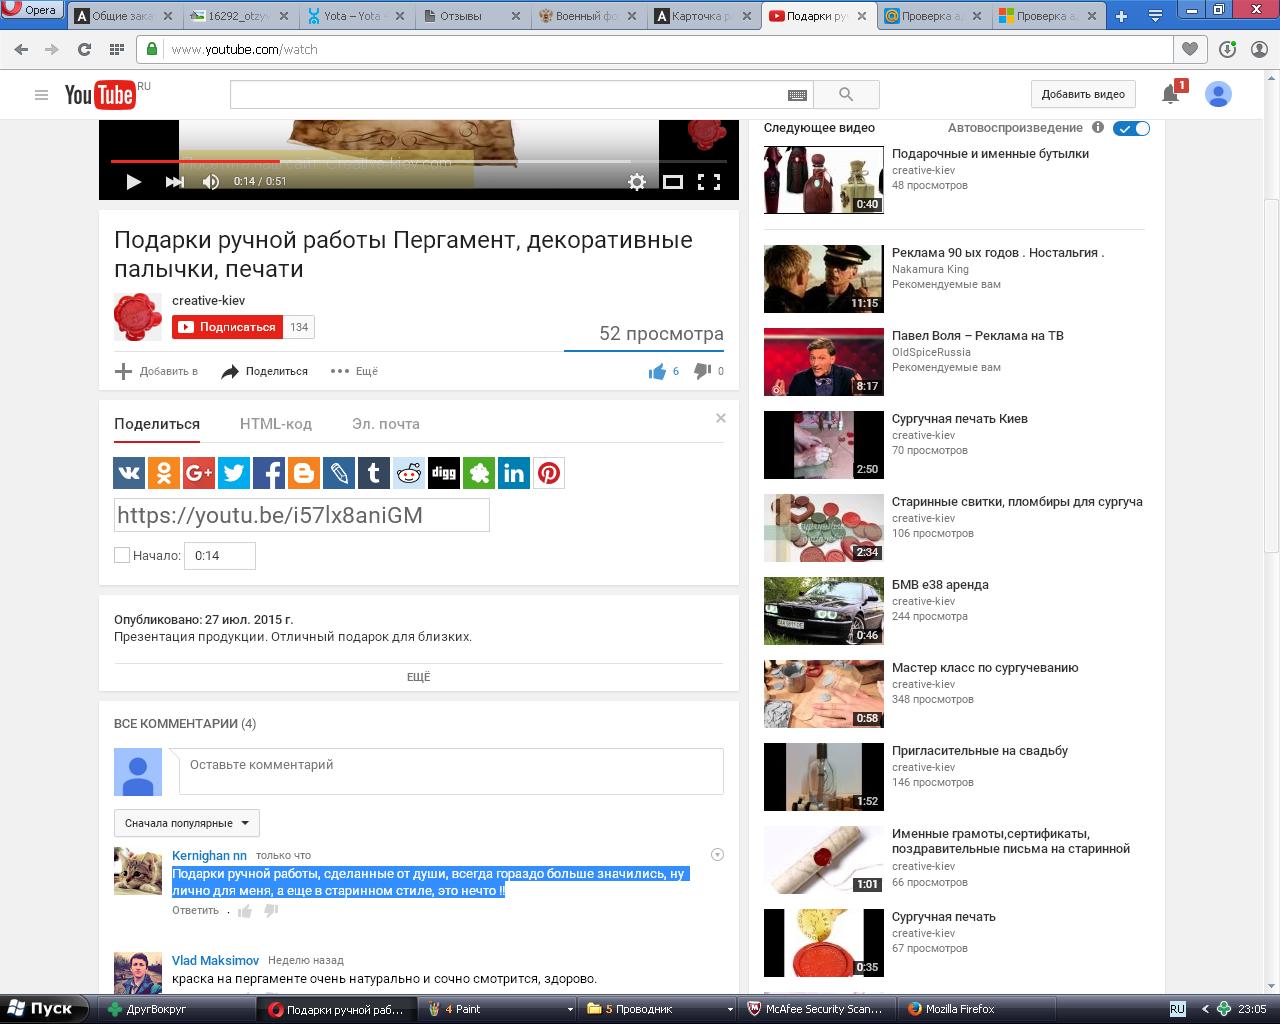Share on Facebook icon

click(269, 473)
